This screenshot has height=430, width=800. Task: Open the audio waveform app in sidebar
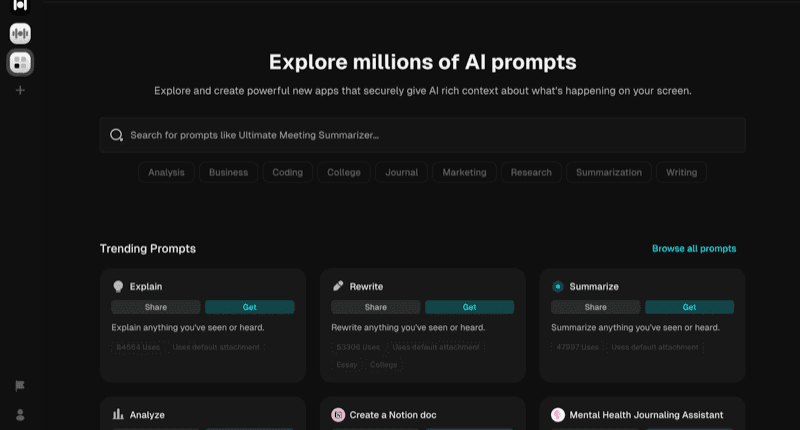20,34
